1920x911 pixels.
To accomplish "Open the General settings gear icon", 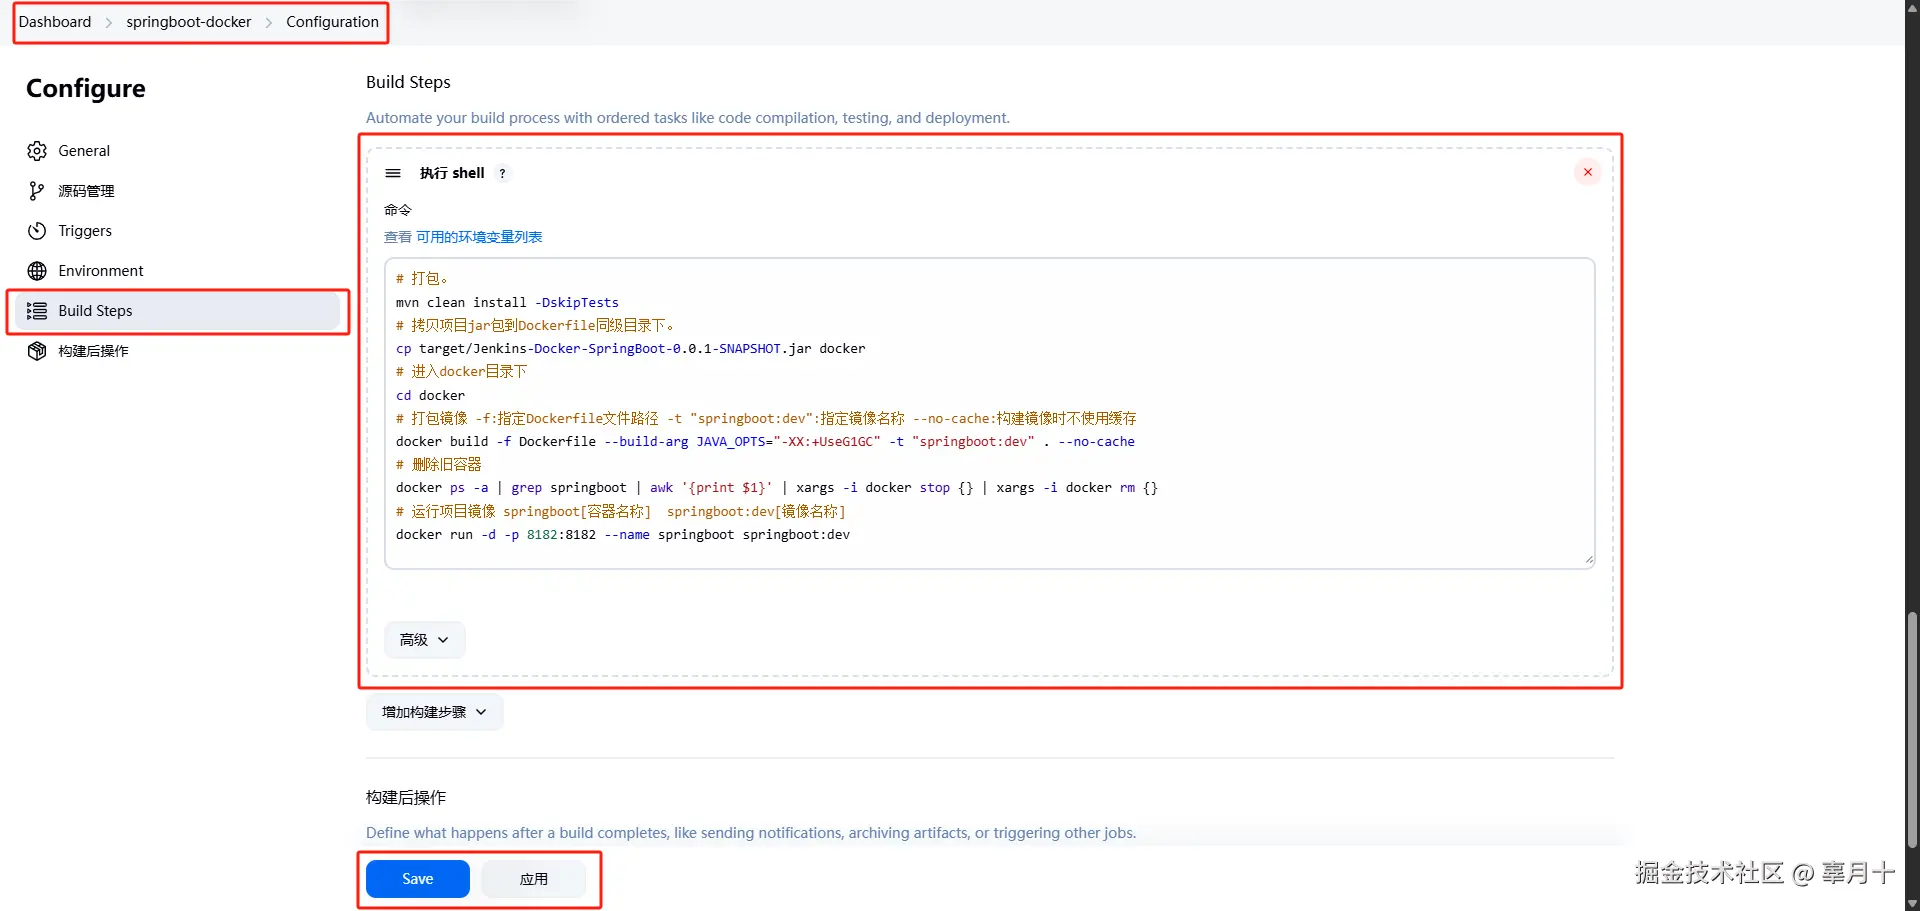I will (37, 151).
